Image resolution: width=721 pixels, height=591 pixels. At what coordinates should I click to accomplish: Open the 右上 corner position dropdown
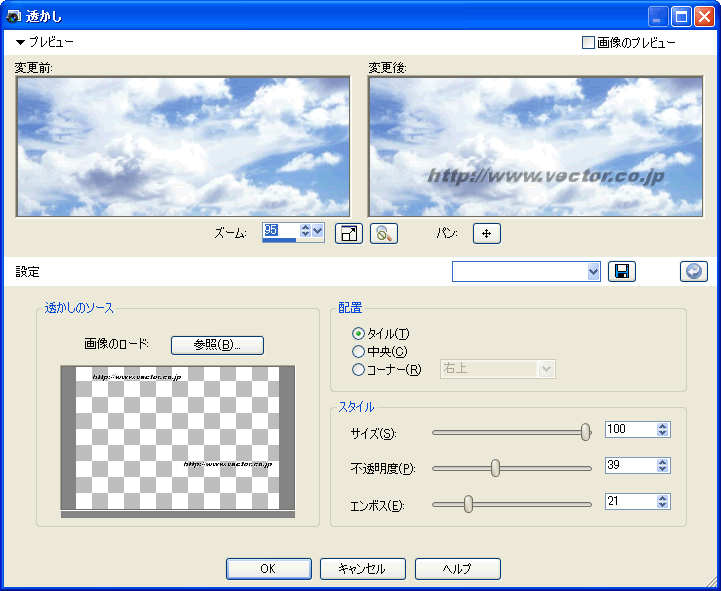pyautogui.click(x=546, y=369)
